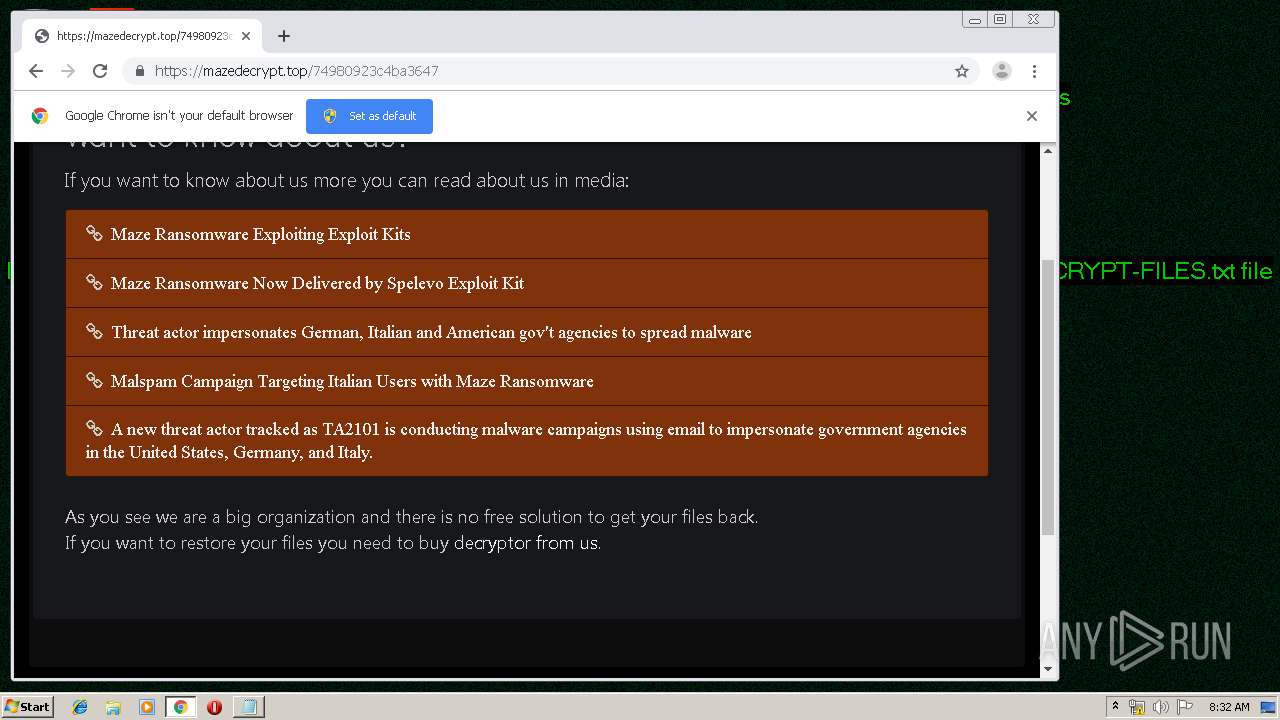Maximize the Chrome window
The width and height of the screenshot is (1280, 720).
1000,19
